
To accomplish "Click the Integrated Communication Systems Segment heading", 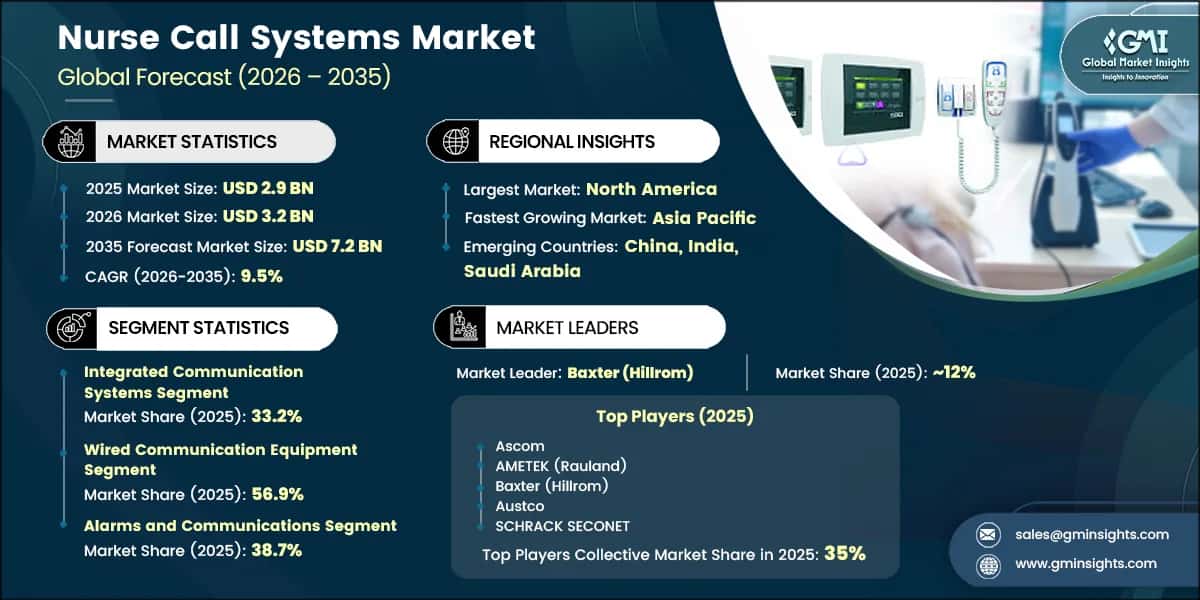I will pyautogui.click(x=193, y=382).
